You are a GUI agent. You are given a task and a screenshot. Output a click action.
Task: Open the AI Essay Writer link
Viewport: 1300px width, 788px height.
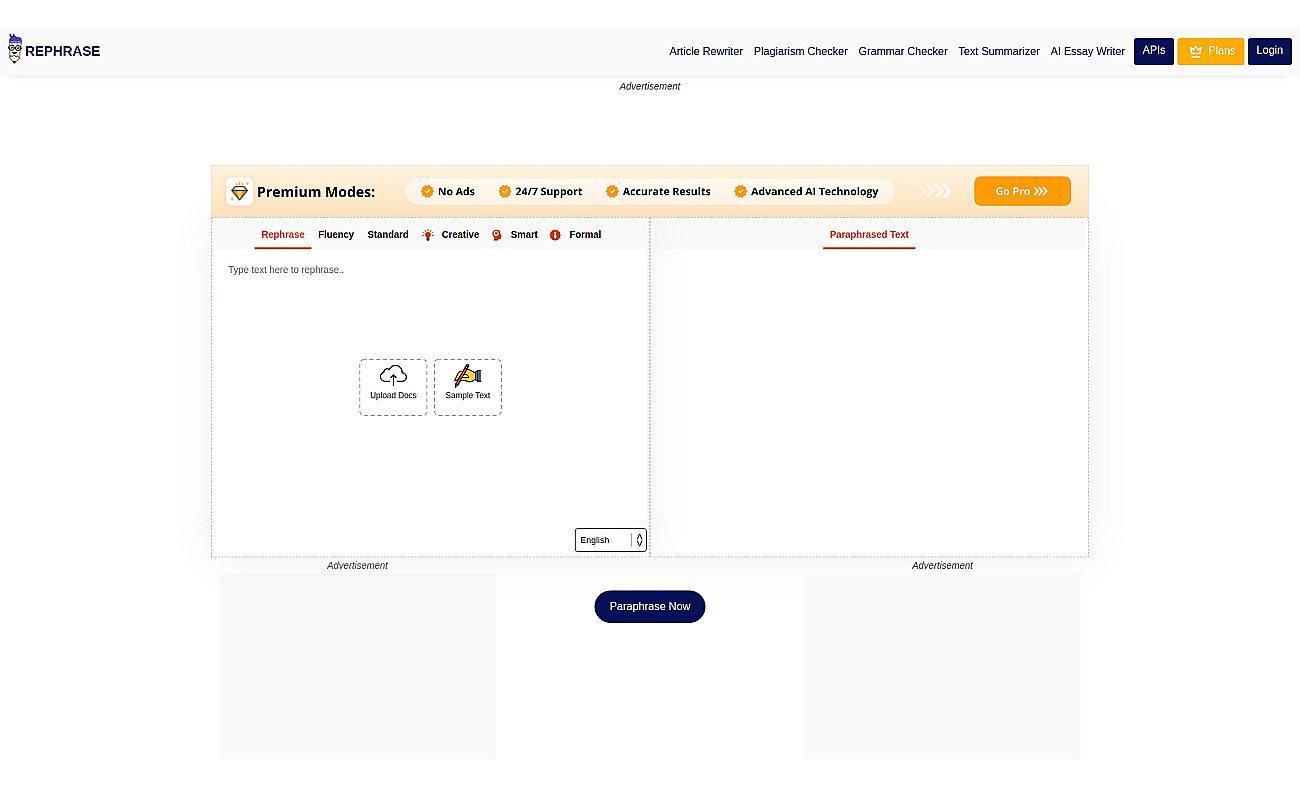coord(1088,51)
